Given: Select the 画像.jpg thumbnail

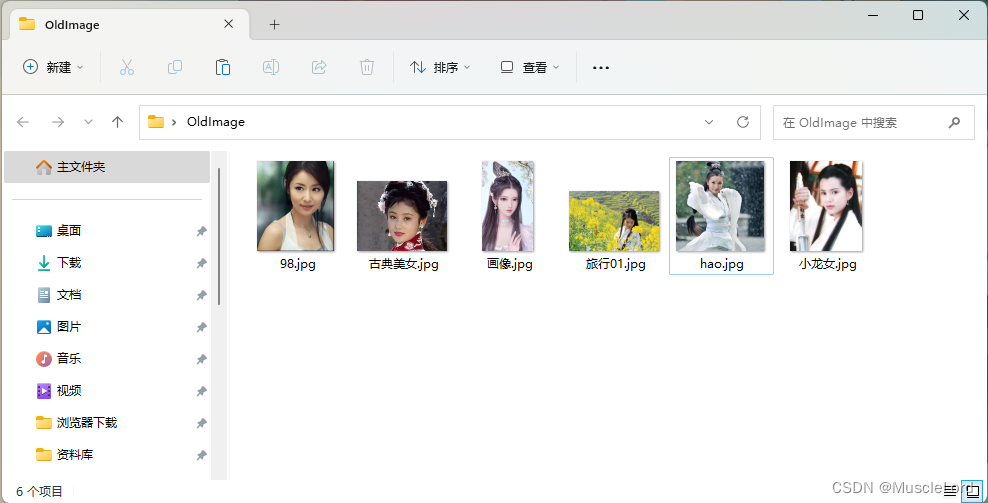Looking at the screenshot, I should 508,206.
